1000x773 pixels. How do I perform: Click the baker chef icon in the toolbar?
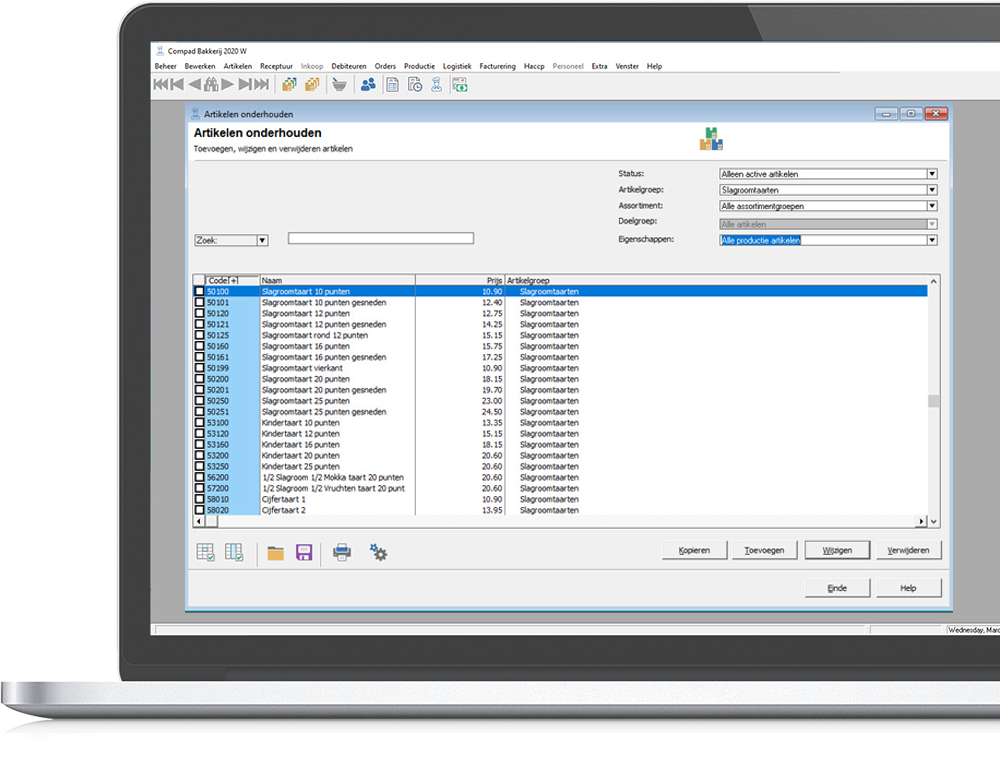click(437, 84)
